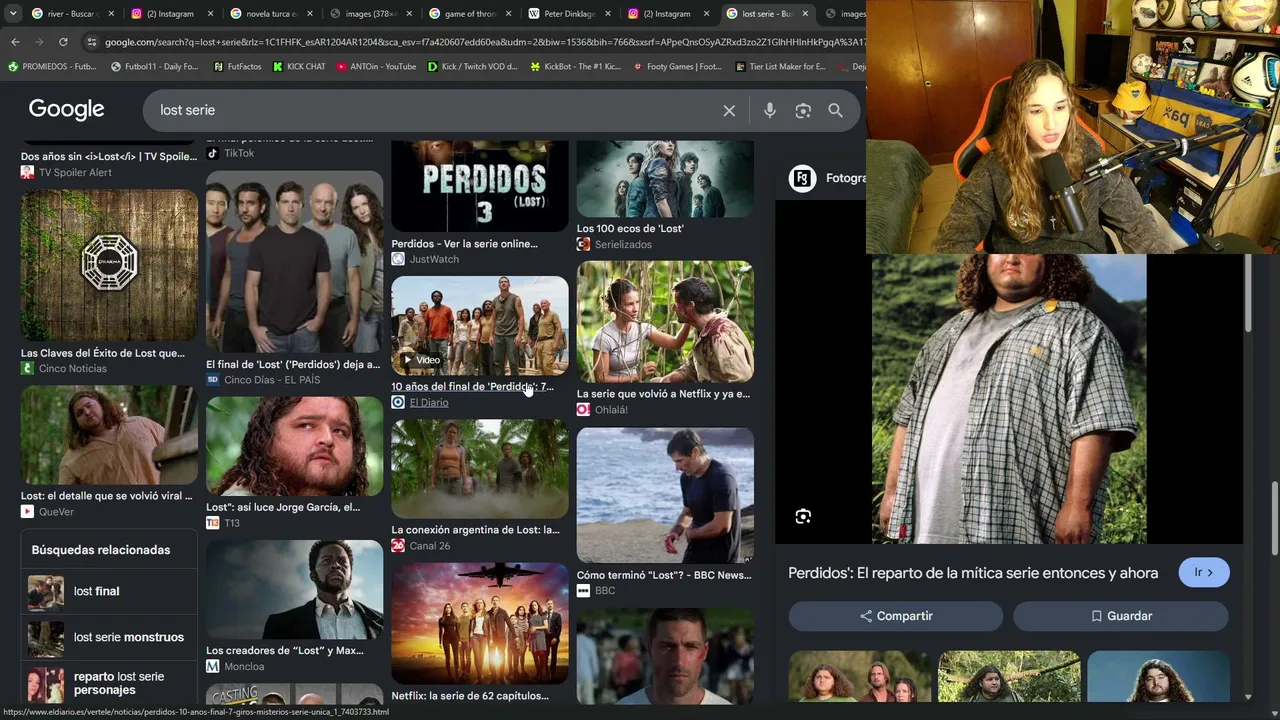Open the FutFactos bookmark
The width and height of the screenshot is (1280, 720).
pos(238,67)
